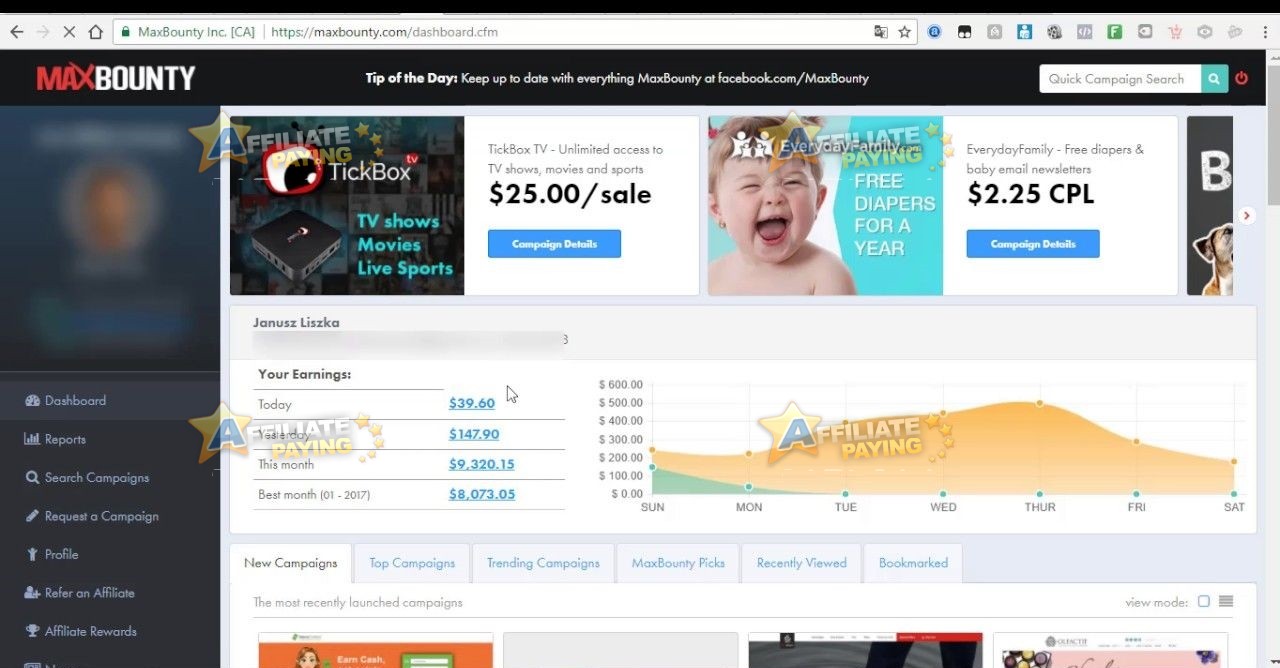Open Search Campaigns in the sidebar
Viewport: 1280px width, 668px height.
pos(97,477)
